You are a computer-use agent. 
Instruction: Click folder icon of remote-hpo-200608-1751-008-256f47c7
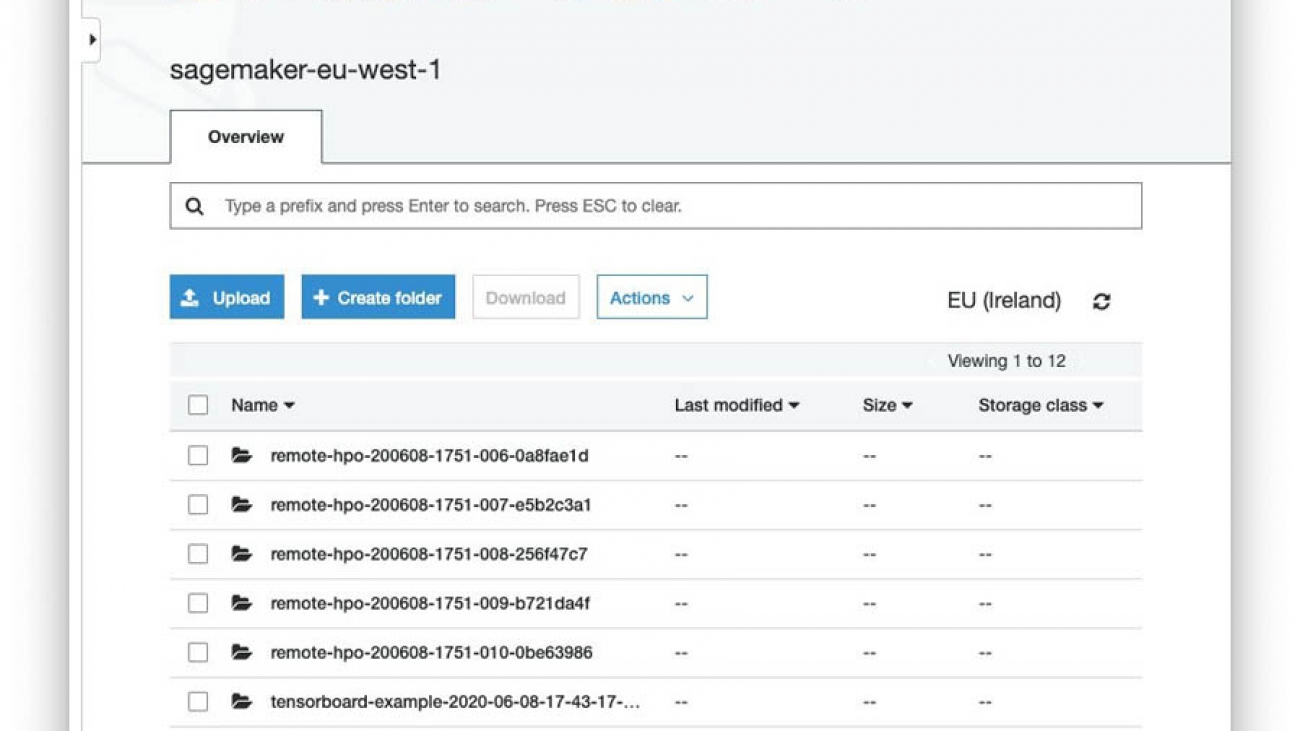[242, 553]
